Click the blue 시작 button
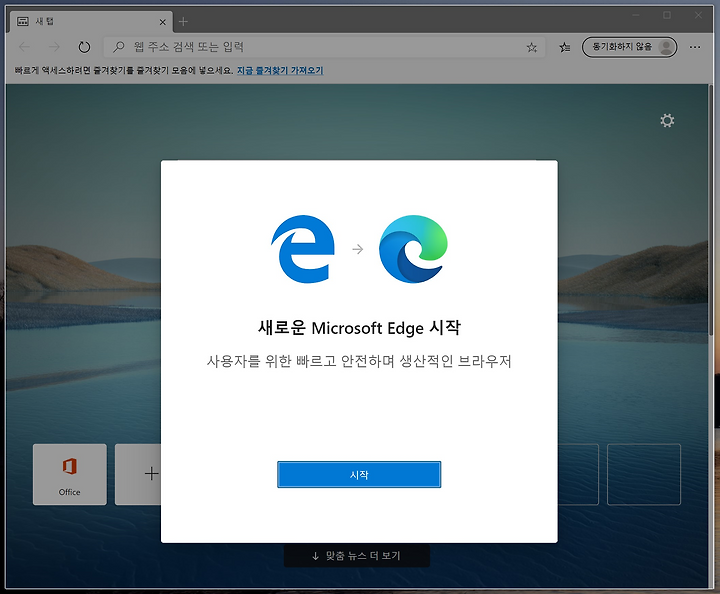Viewport: 720px width, 594px height. [x=359, y=475]
